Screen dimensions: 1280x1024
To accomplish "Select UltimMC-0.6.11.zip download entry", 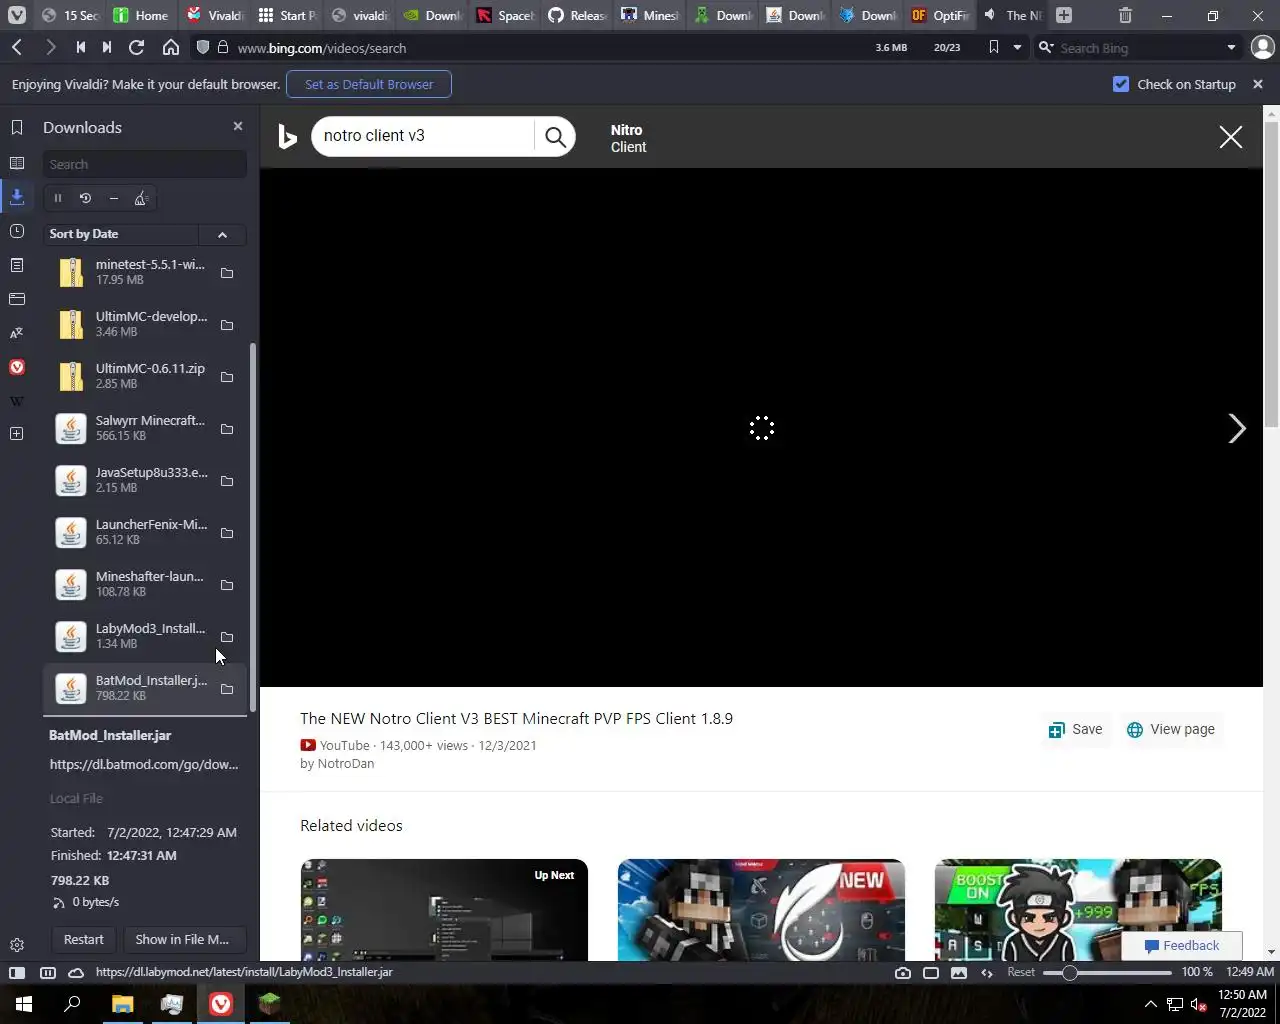I will point(144,376).
